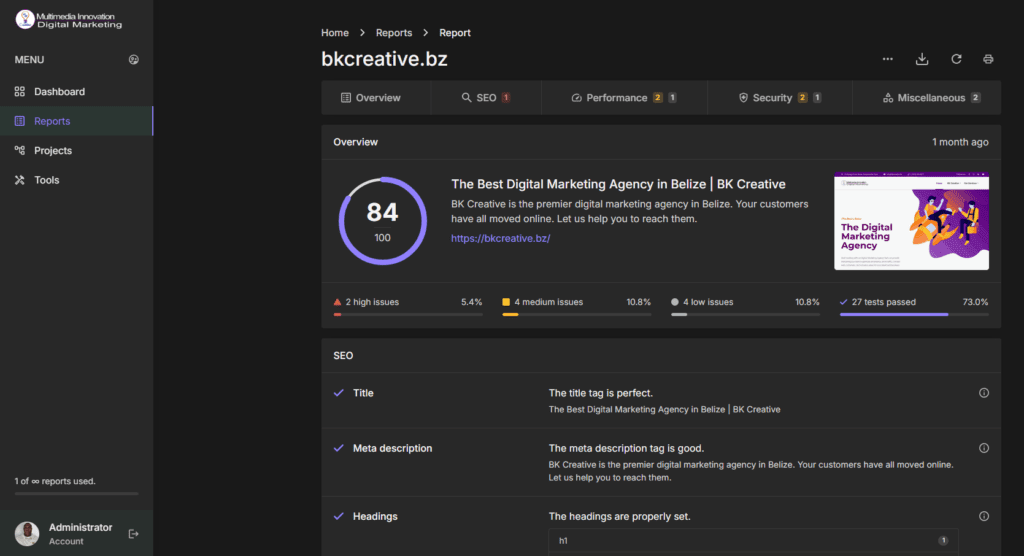Go to Reports in the breadcrumb
The height and width of the screenshot is (556, 1024).
tap(394, 33)
